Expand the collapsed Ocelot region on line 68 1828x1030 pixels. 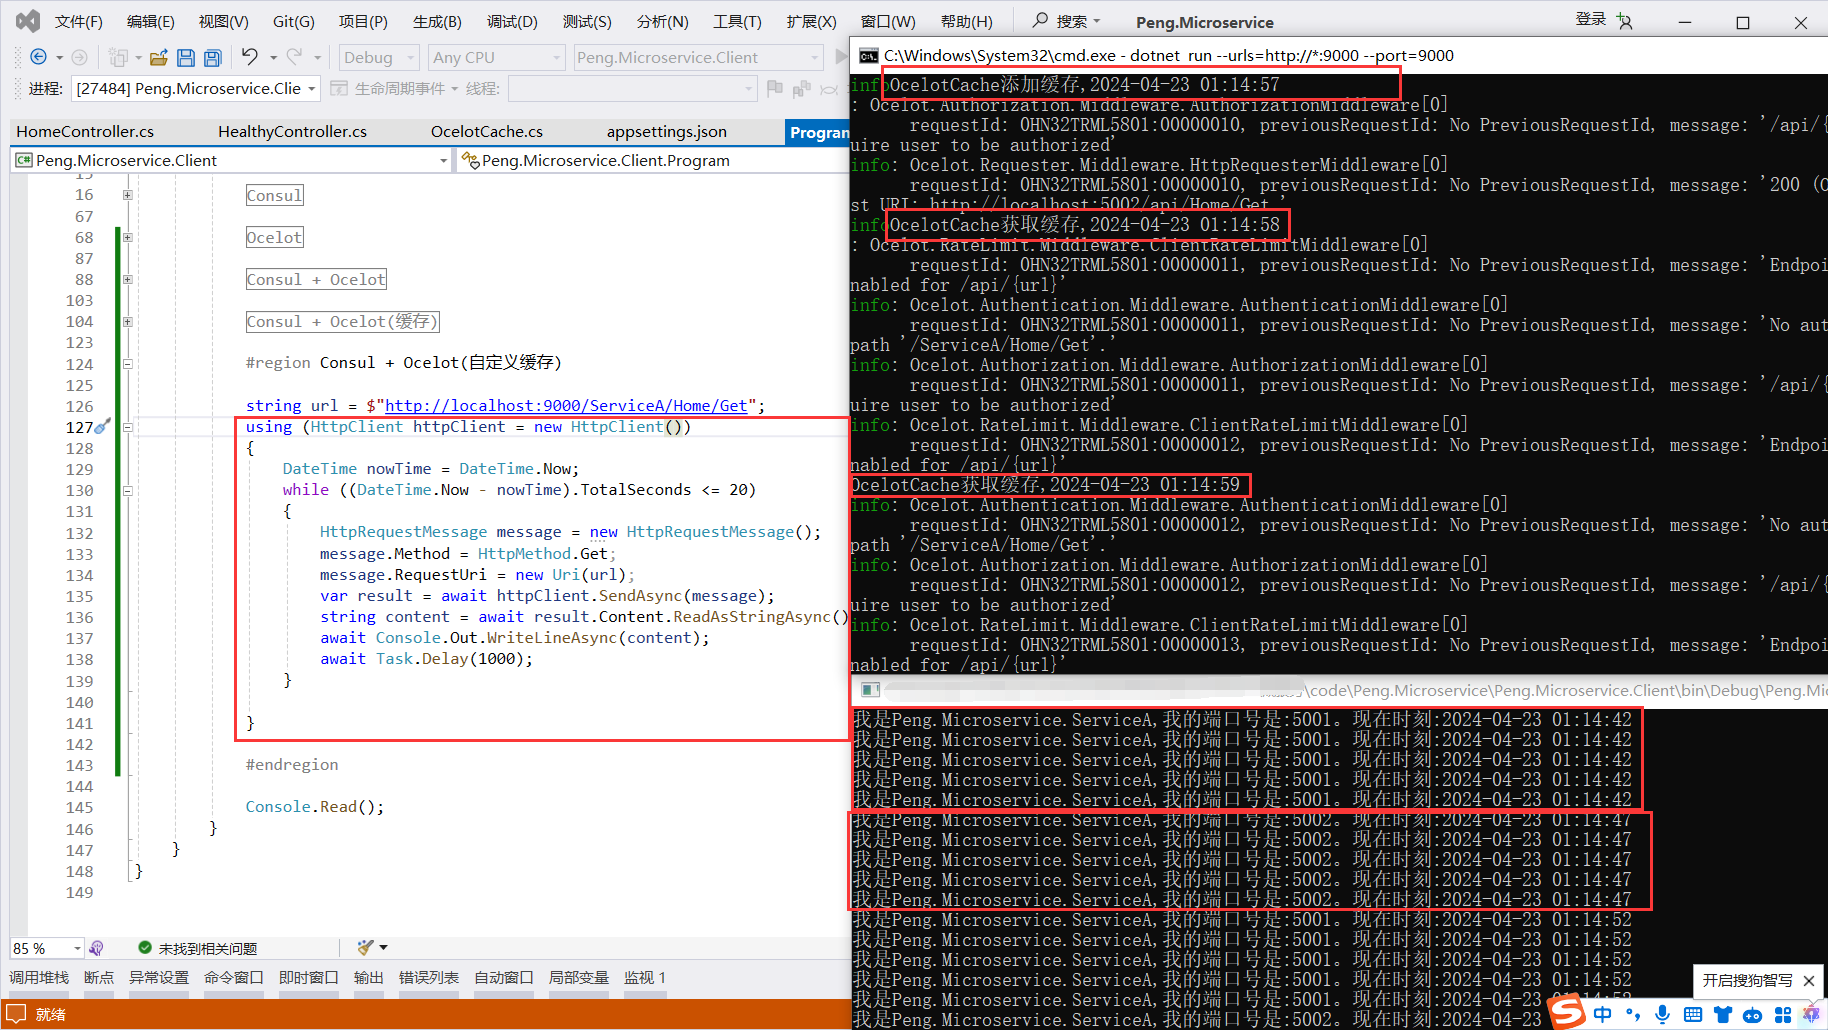tap(128, 238)
